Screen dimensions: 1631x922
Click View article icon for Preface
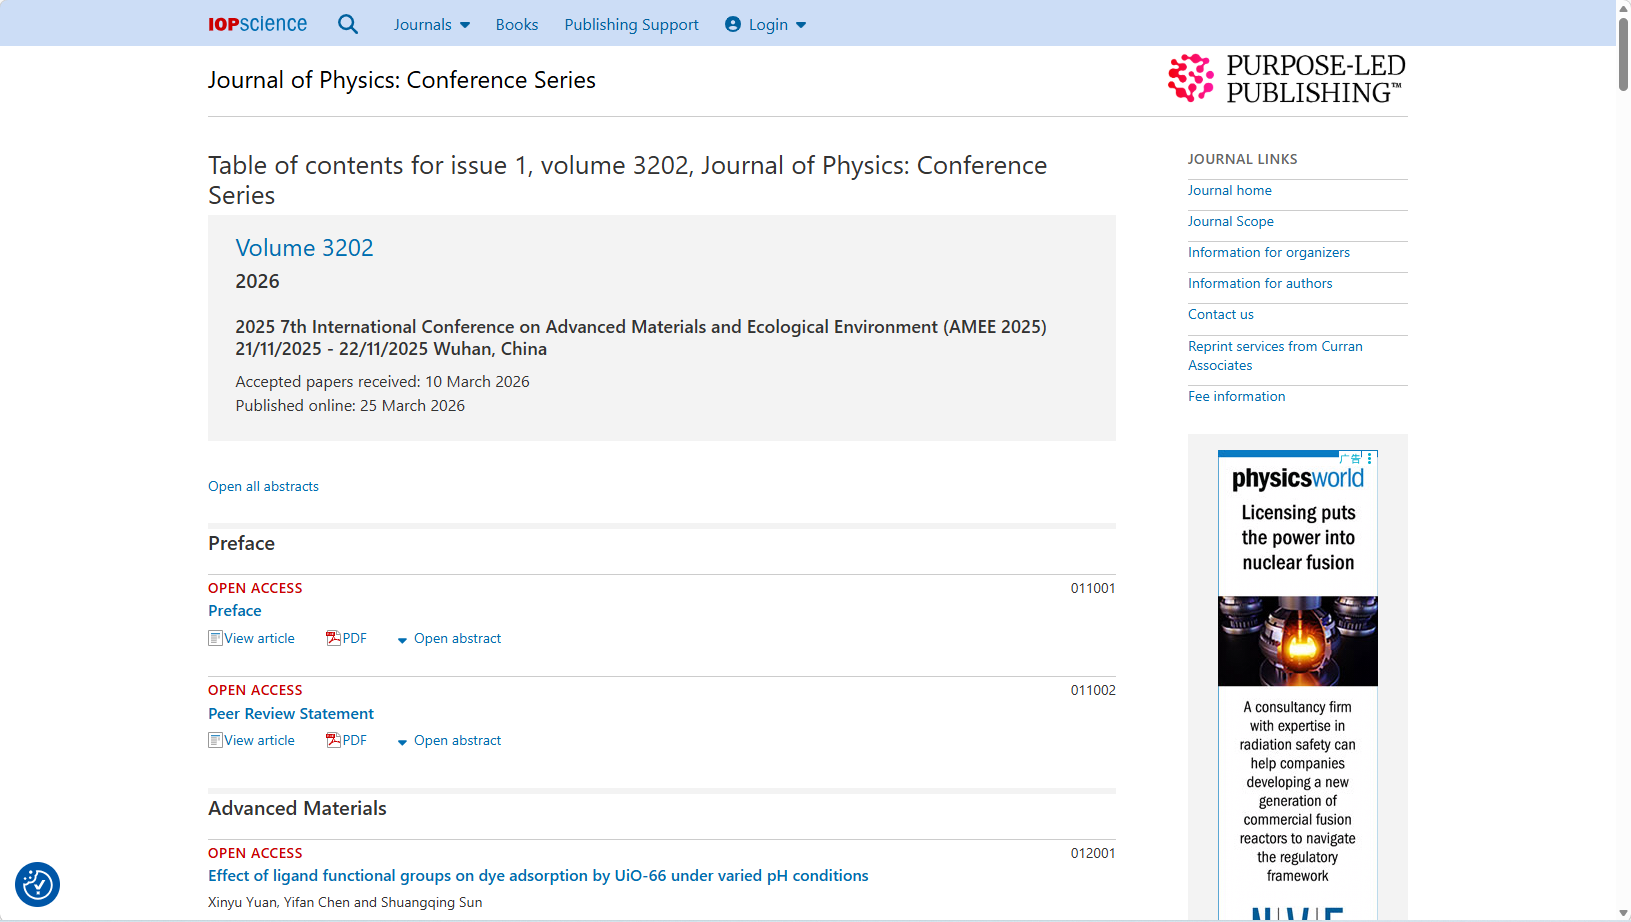tap(215, 638)
